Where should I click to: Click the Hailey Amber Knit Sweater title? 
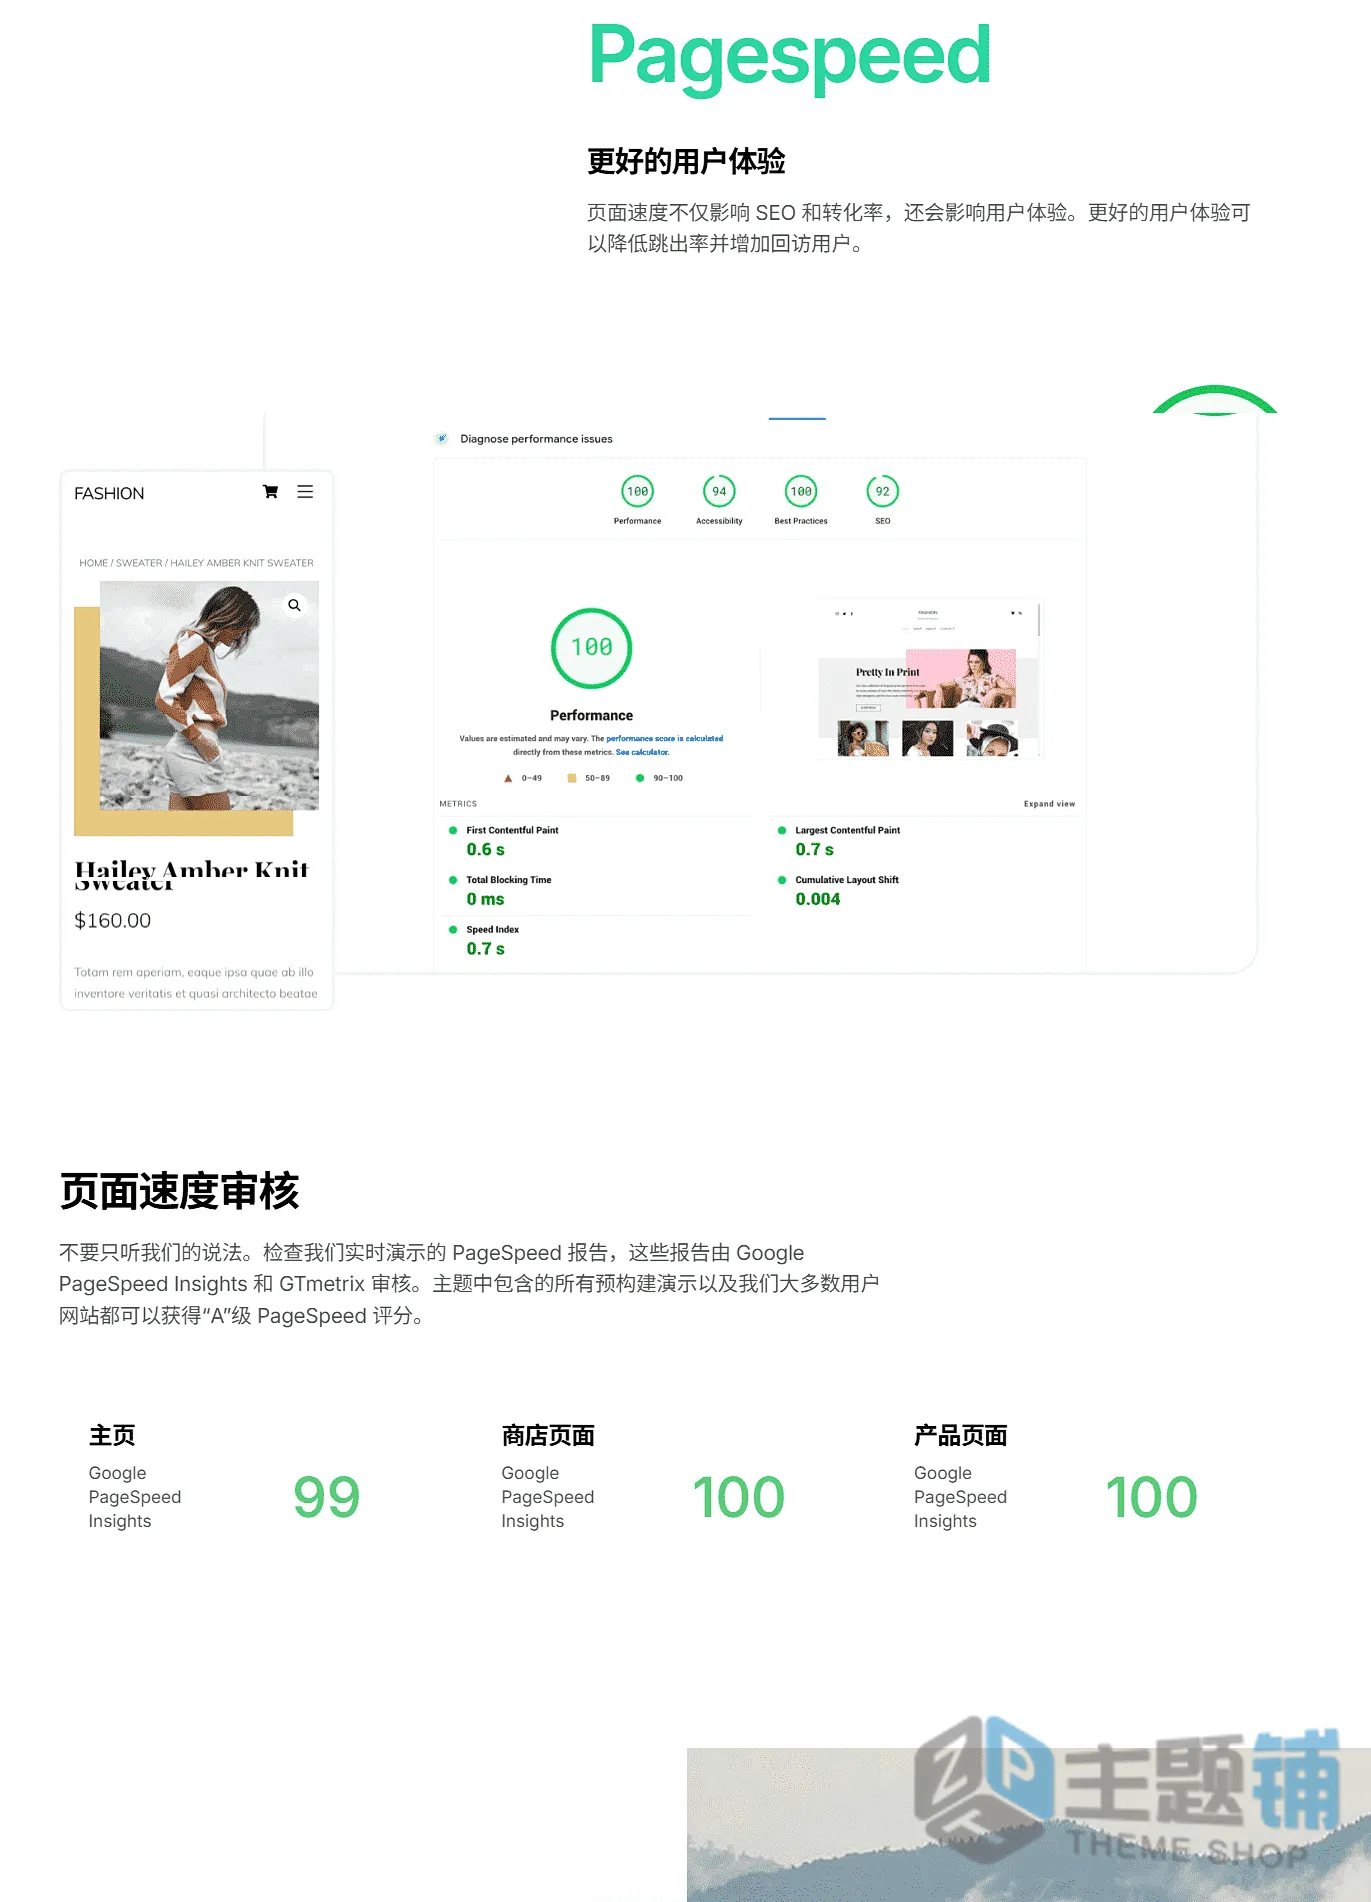(192, 874)
